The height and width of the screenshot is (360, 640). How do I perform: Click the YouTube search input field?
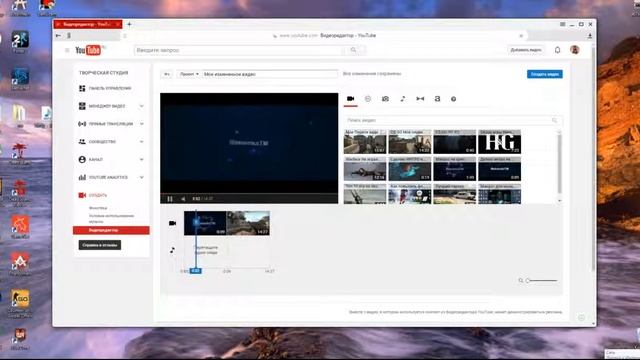pyautogui.click(x=240, y=50)
